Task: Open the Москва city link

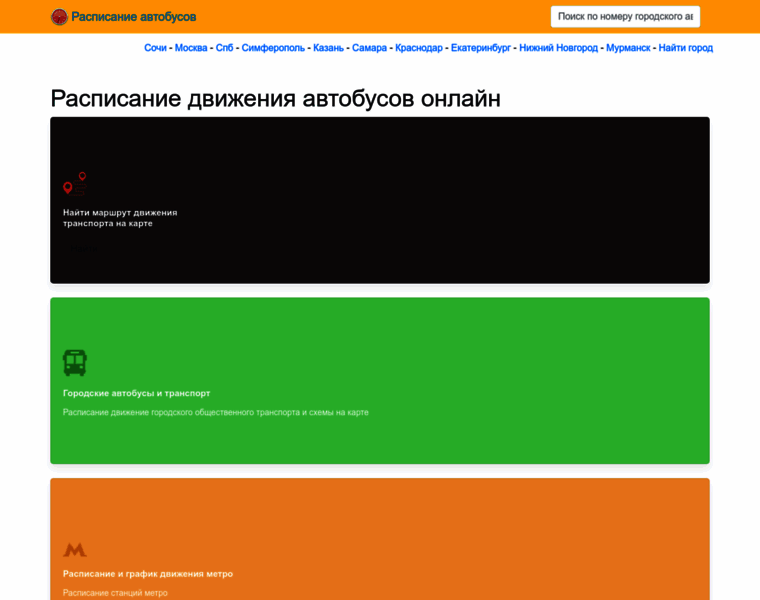Action: click(x=191, y=48)
